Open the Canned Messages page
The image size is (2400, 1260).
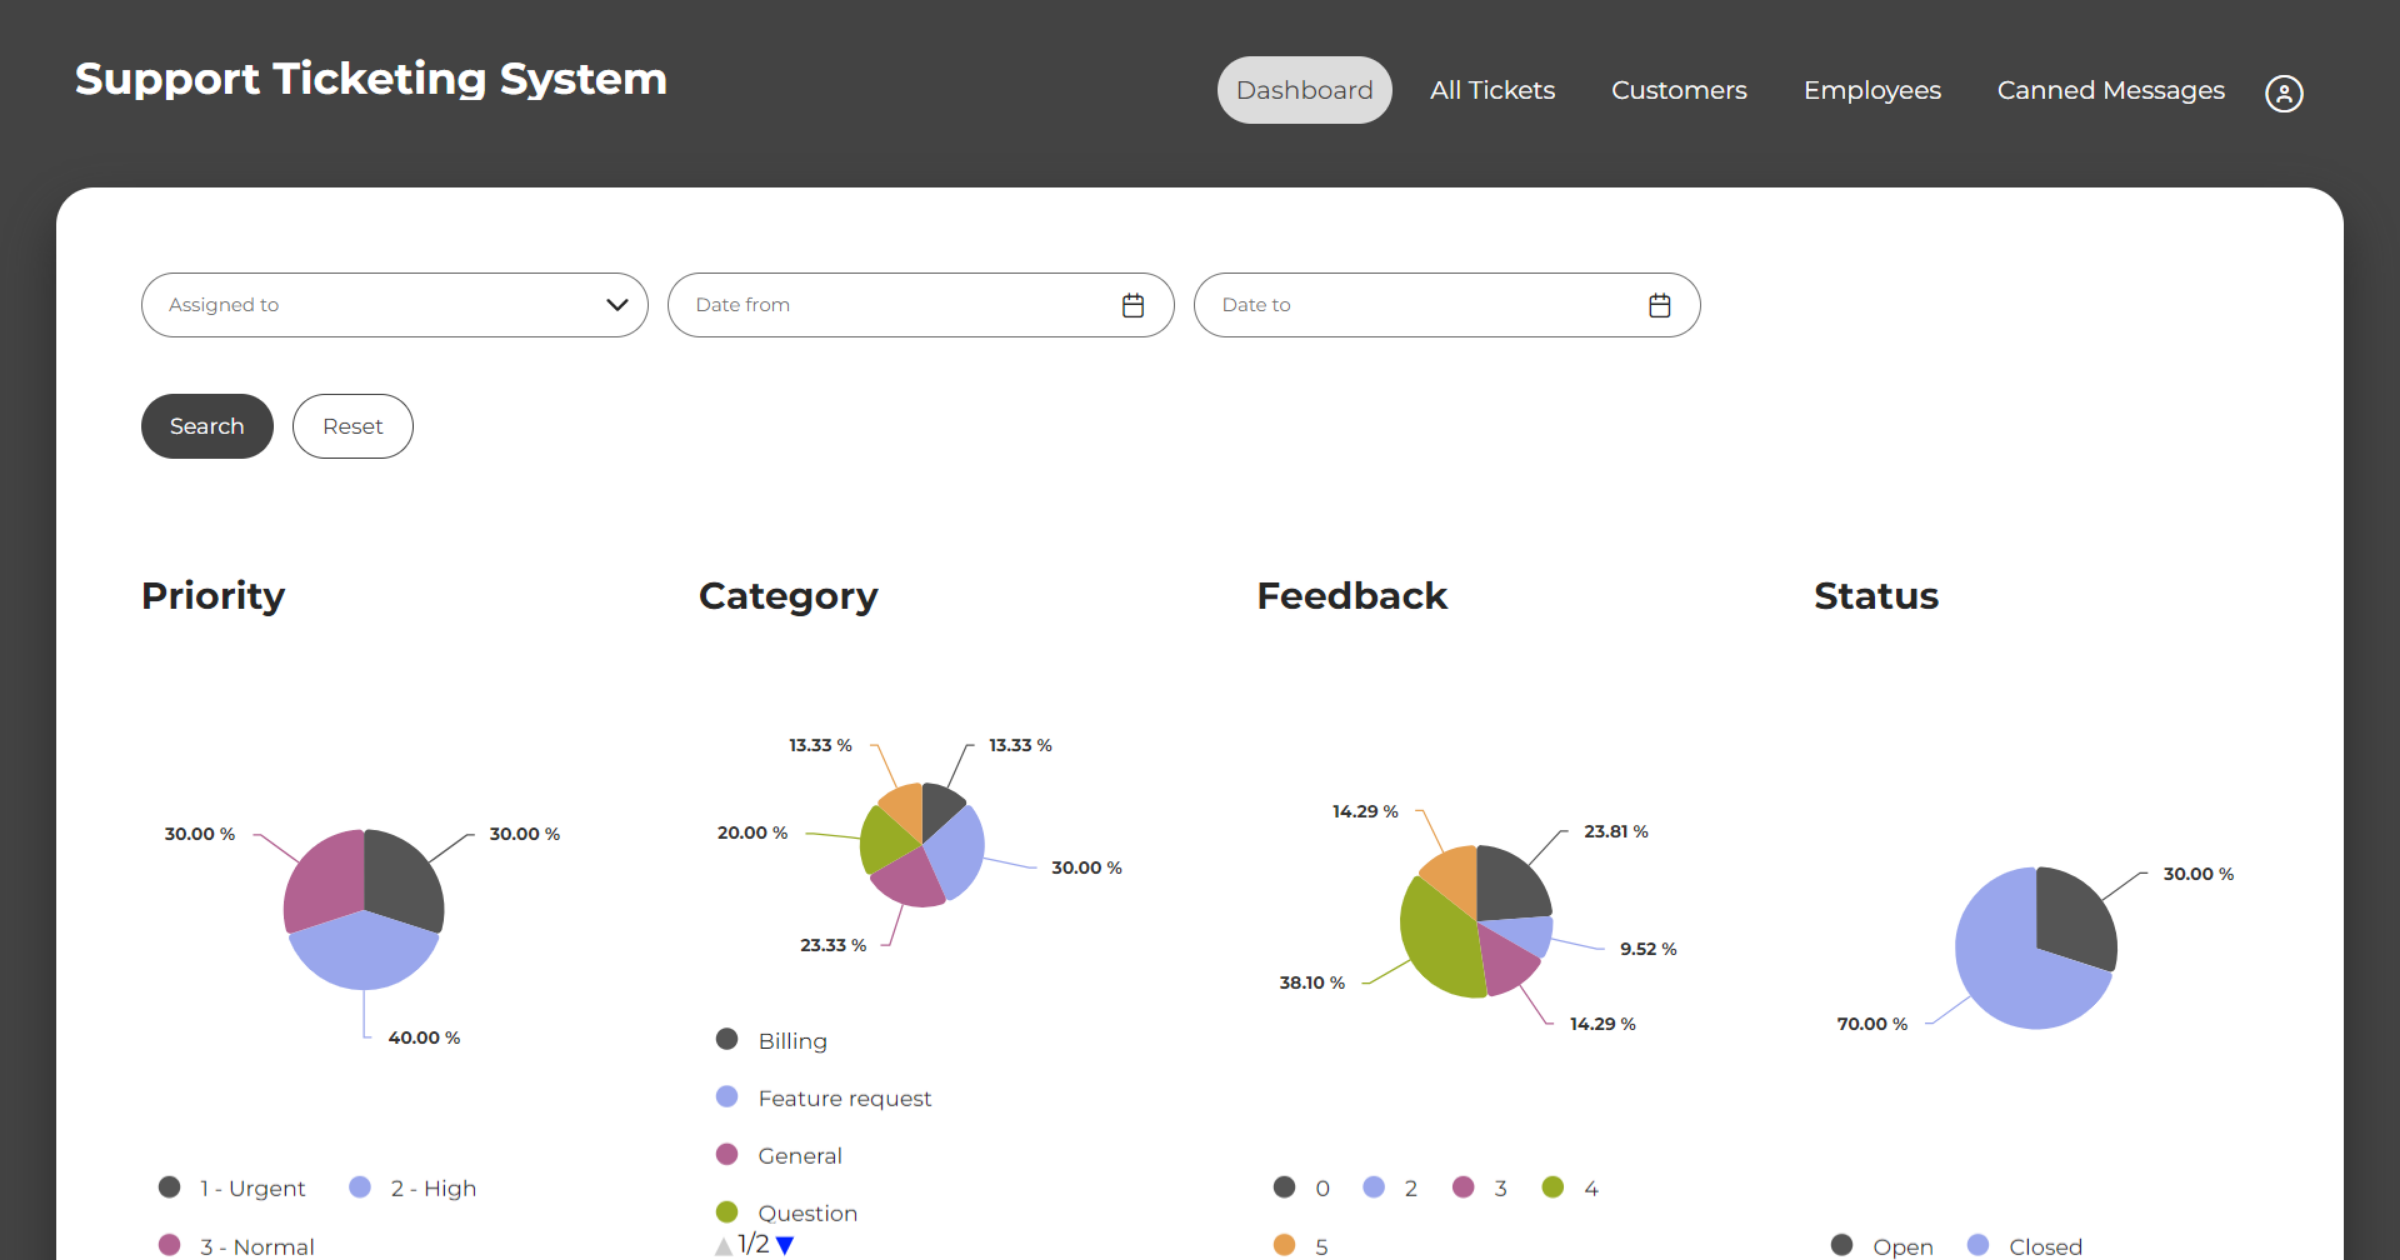[2110, 90]
